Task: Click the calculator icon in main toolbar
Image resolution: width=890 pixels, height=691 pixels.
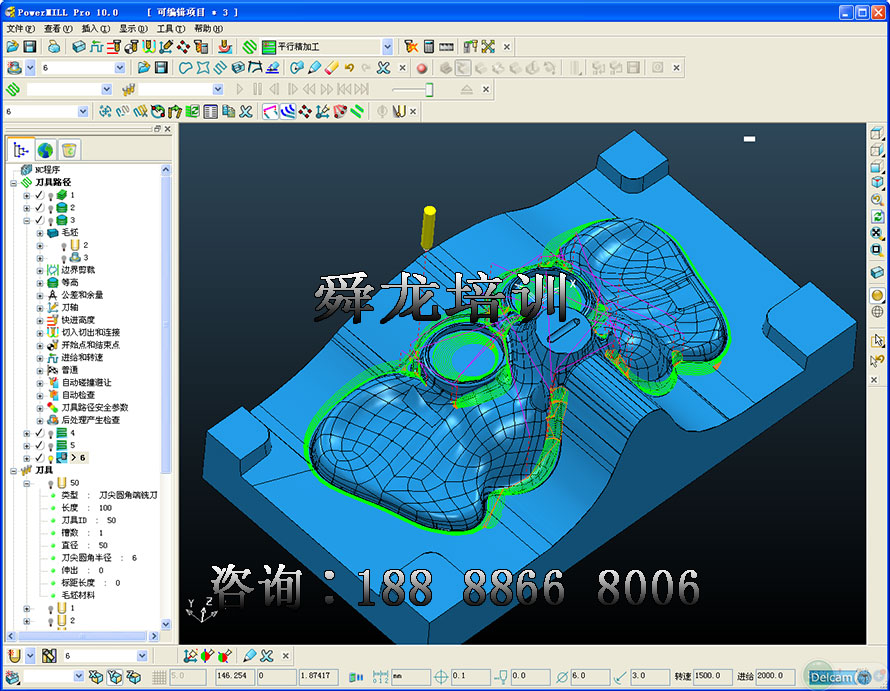Action: (x=429, y=47)
